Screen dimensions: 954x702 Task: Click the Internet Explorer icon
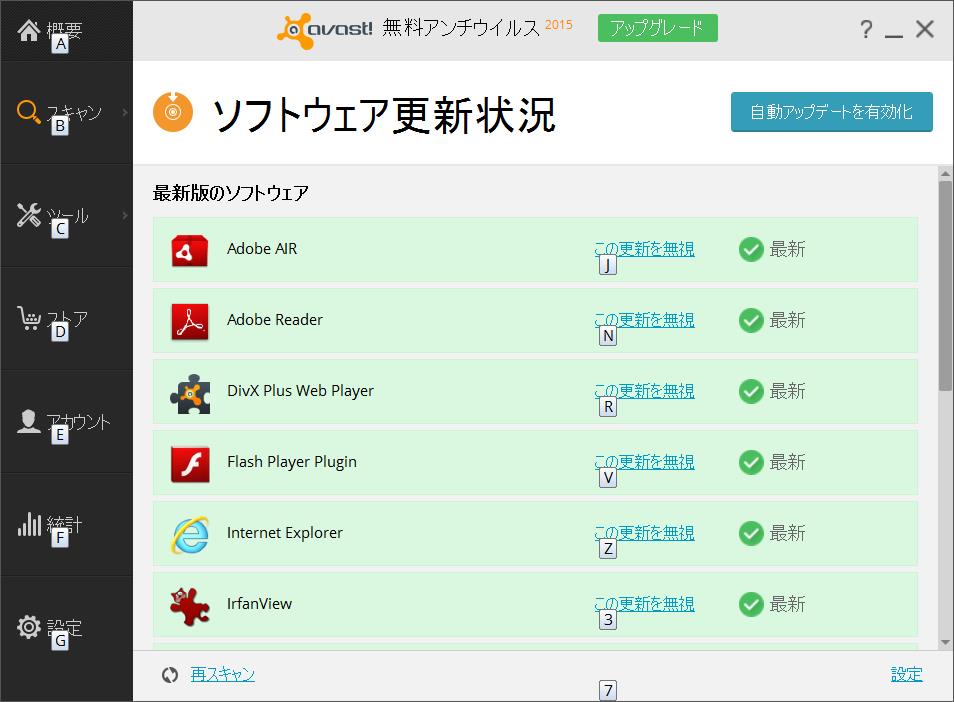[190, 535]
